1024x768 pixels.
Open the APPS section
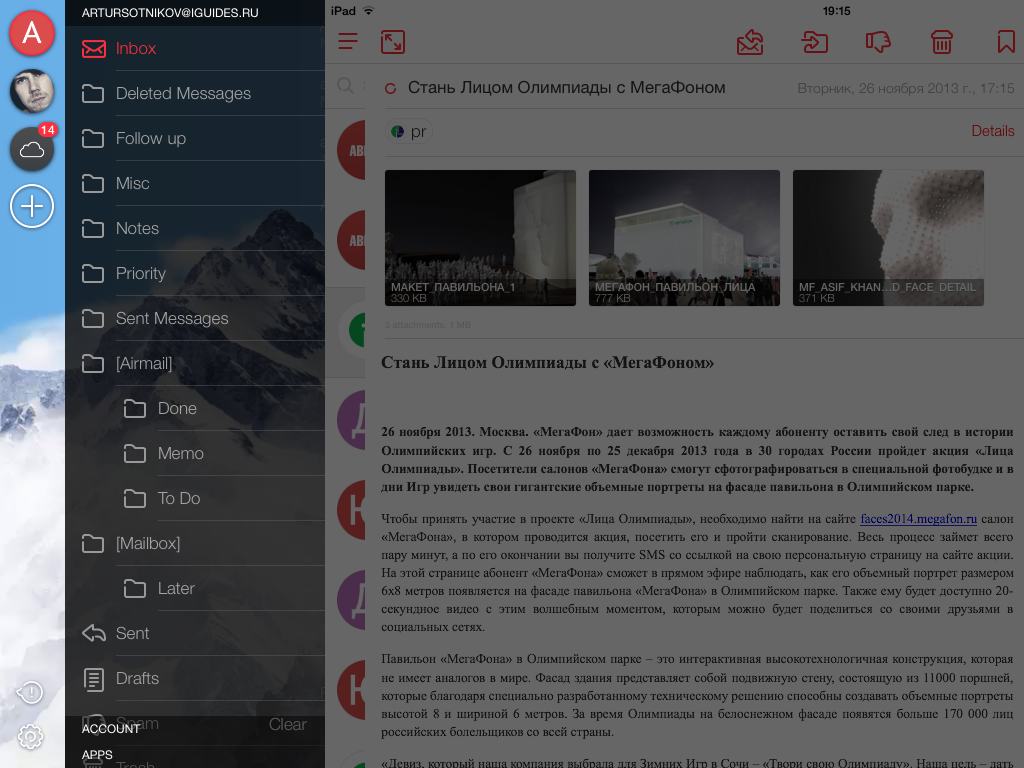[x=97, y=755]
